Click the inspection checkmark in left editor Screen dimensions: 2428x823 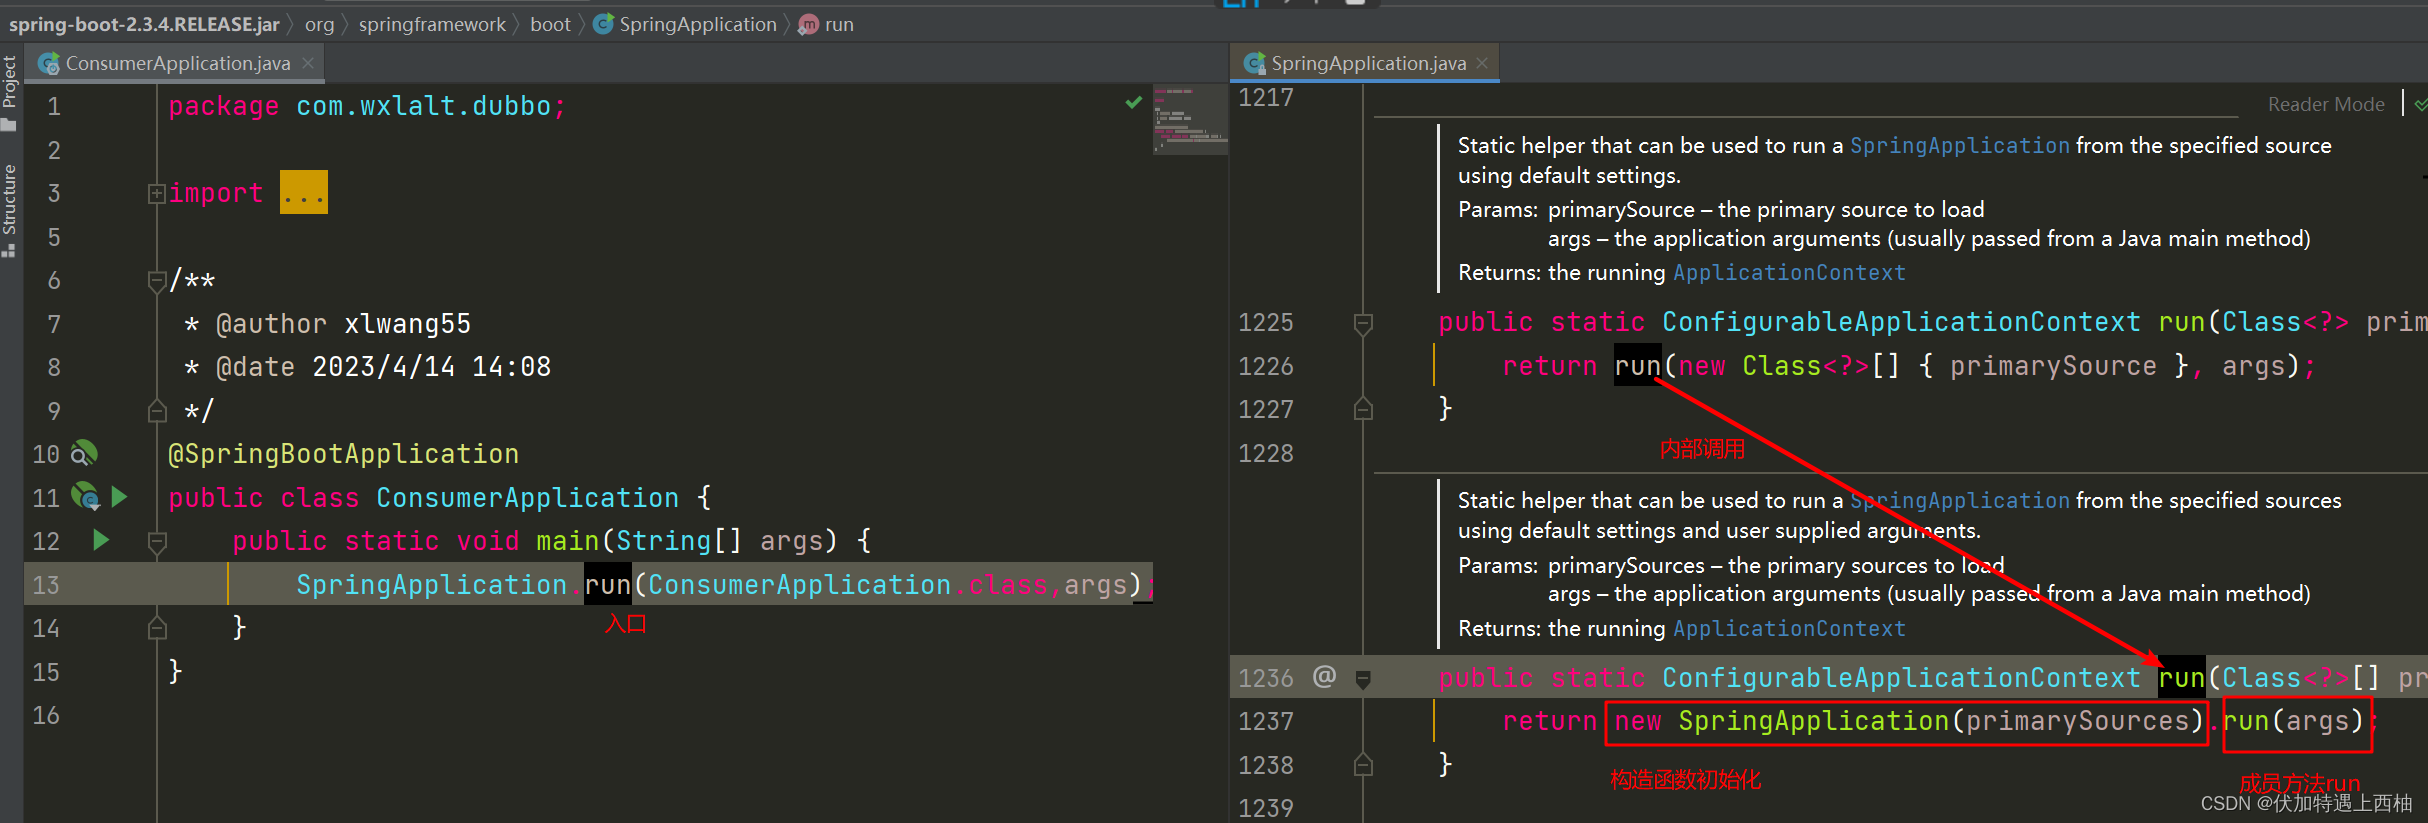pos(1133,102)
